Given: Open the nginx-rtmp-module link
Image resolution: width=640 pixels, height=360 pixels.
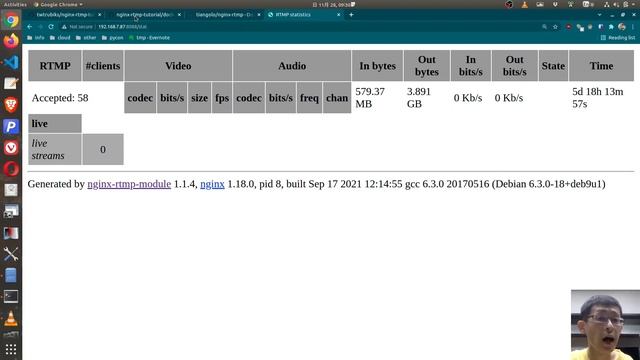Looking at the screenshot, I should (x=129, y=184).
